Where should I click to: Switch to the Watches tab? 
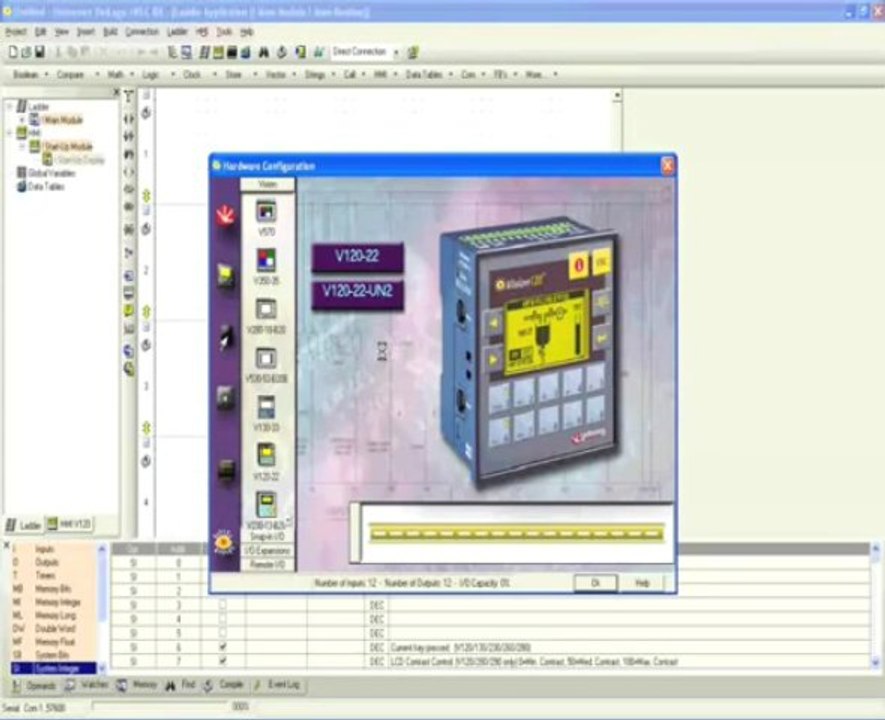[x=86, y=685]
